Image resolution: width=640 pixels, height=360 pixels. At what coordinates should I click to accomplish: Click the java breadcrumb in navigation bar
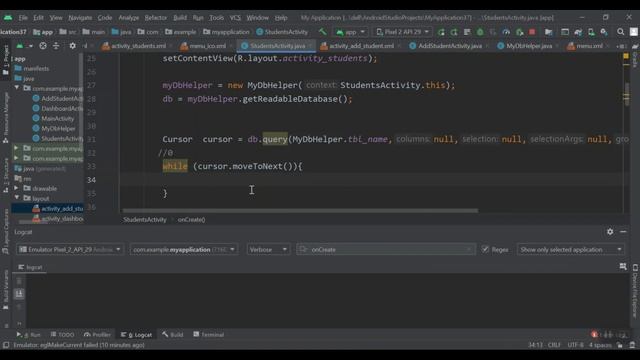click(x=121, y=32)
